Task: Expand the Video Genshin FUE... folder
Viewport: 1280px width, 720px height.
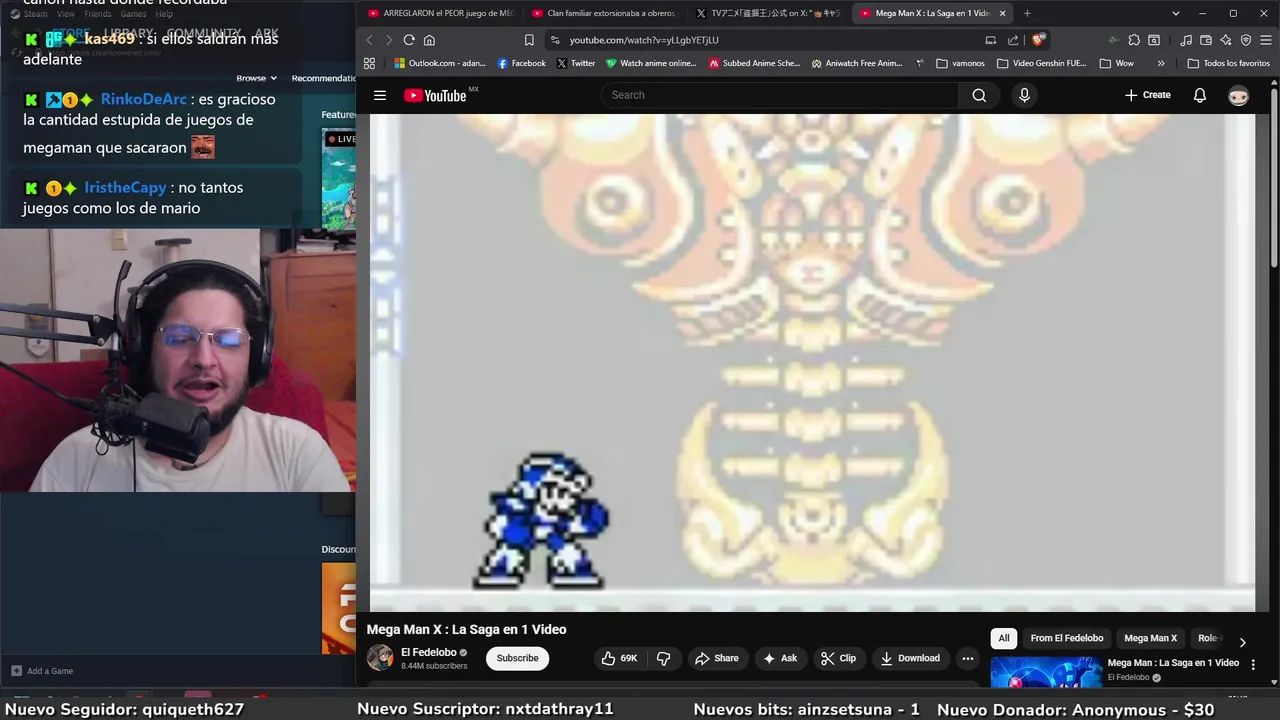Action: pyautogui.click(x=1041, y=63)
